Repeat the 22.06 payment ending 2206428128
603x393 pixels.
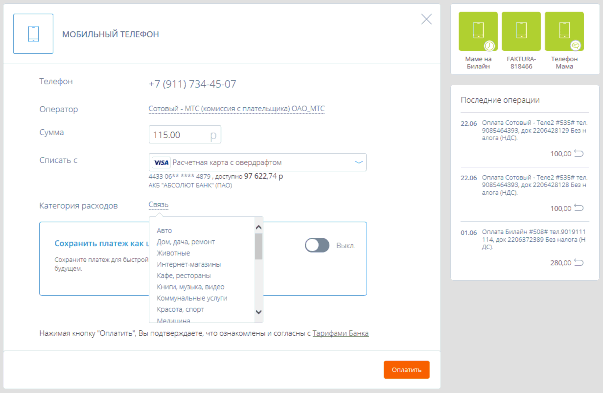click(x=579, y=208)
